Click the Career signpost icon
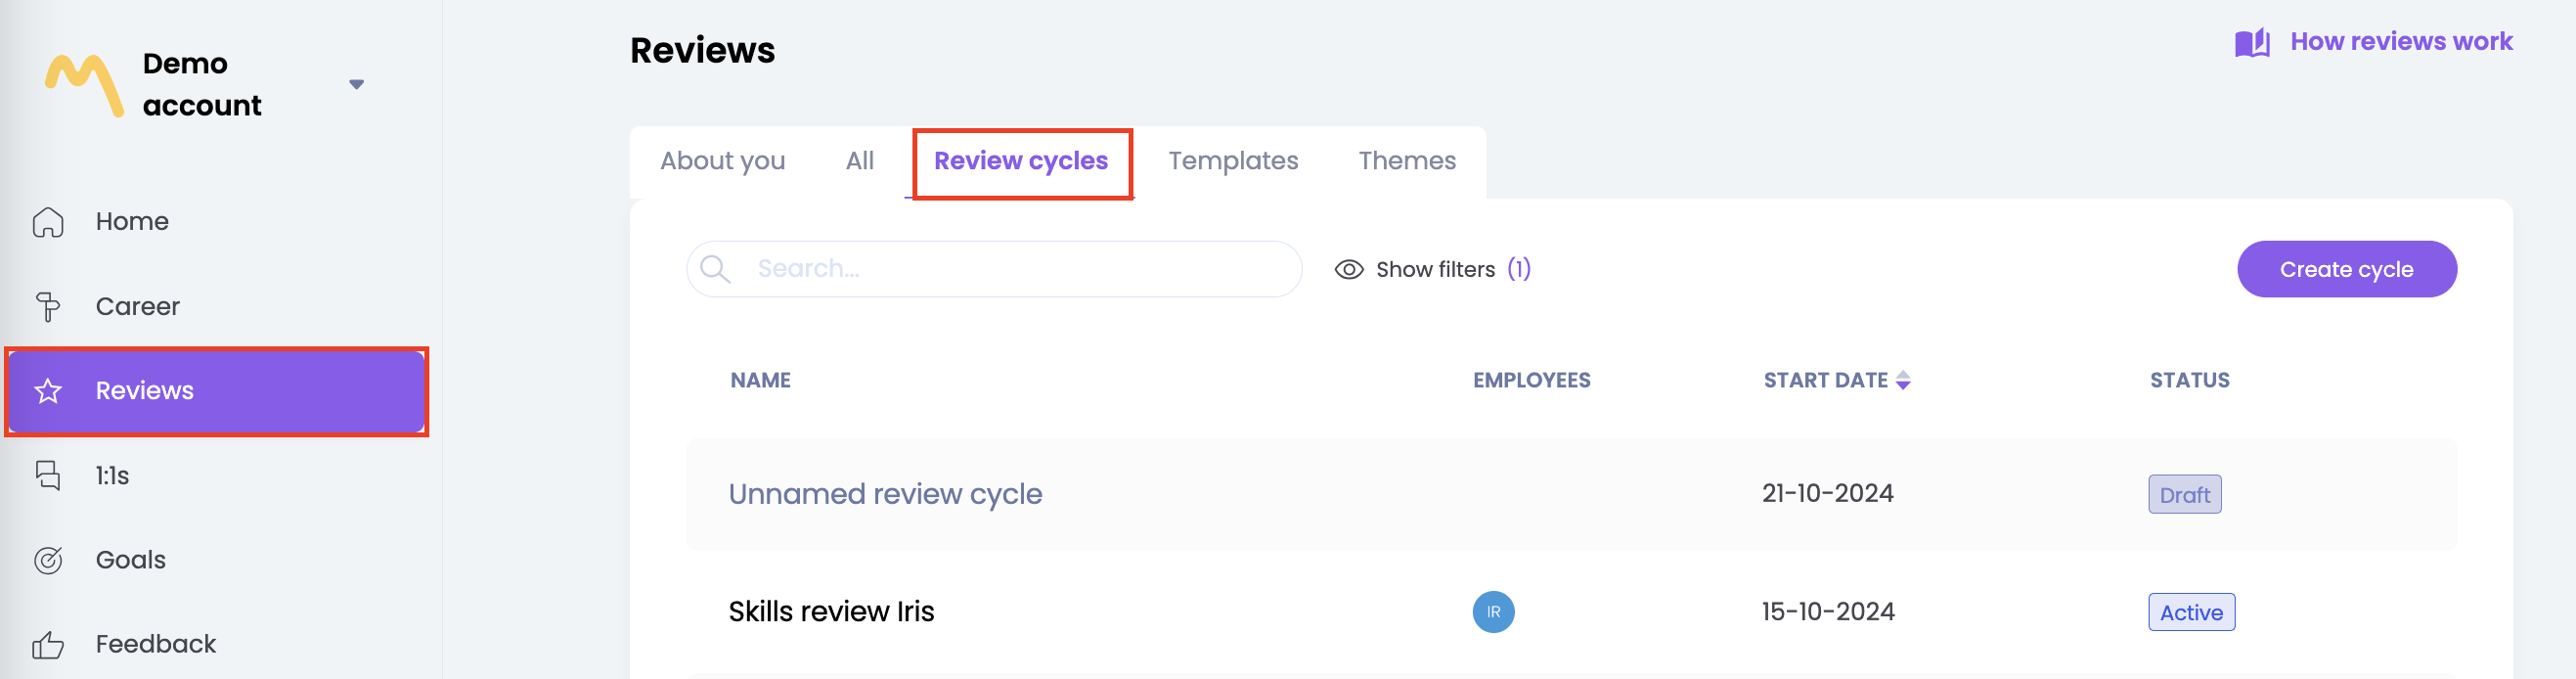Screen dimensions: 2576x679 (x=48, y=307)
